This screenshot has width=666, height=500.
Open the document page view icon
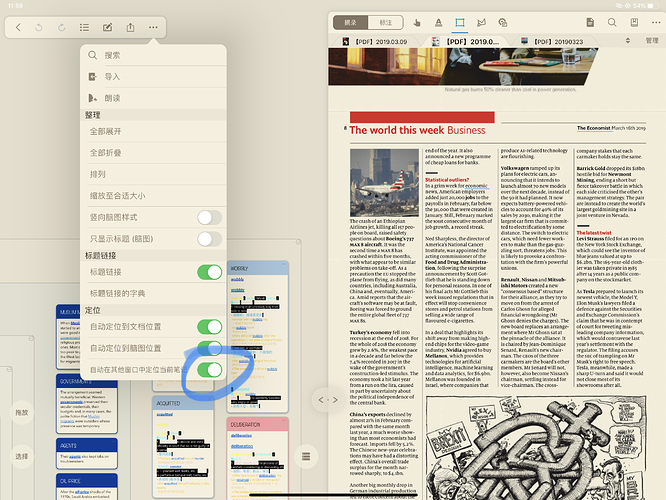(590, 23)
